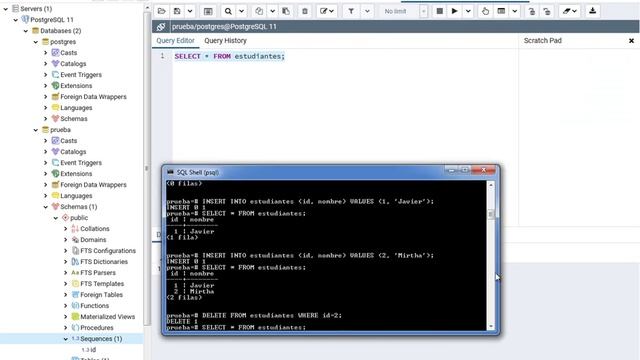Screen dimensions: 640x360
Task: Collapse the PostgreSQL 11 server node
Action: 16,20
